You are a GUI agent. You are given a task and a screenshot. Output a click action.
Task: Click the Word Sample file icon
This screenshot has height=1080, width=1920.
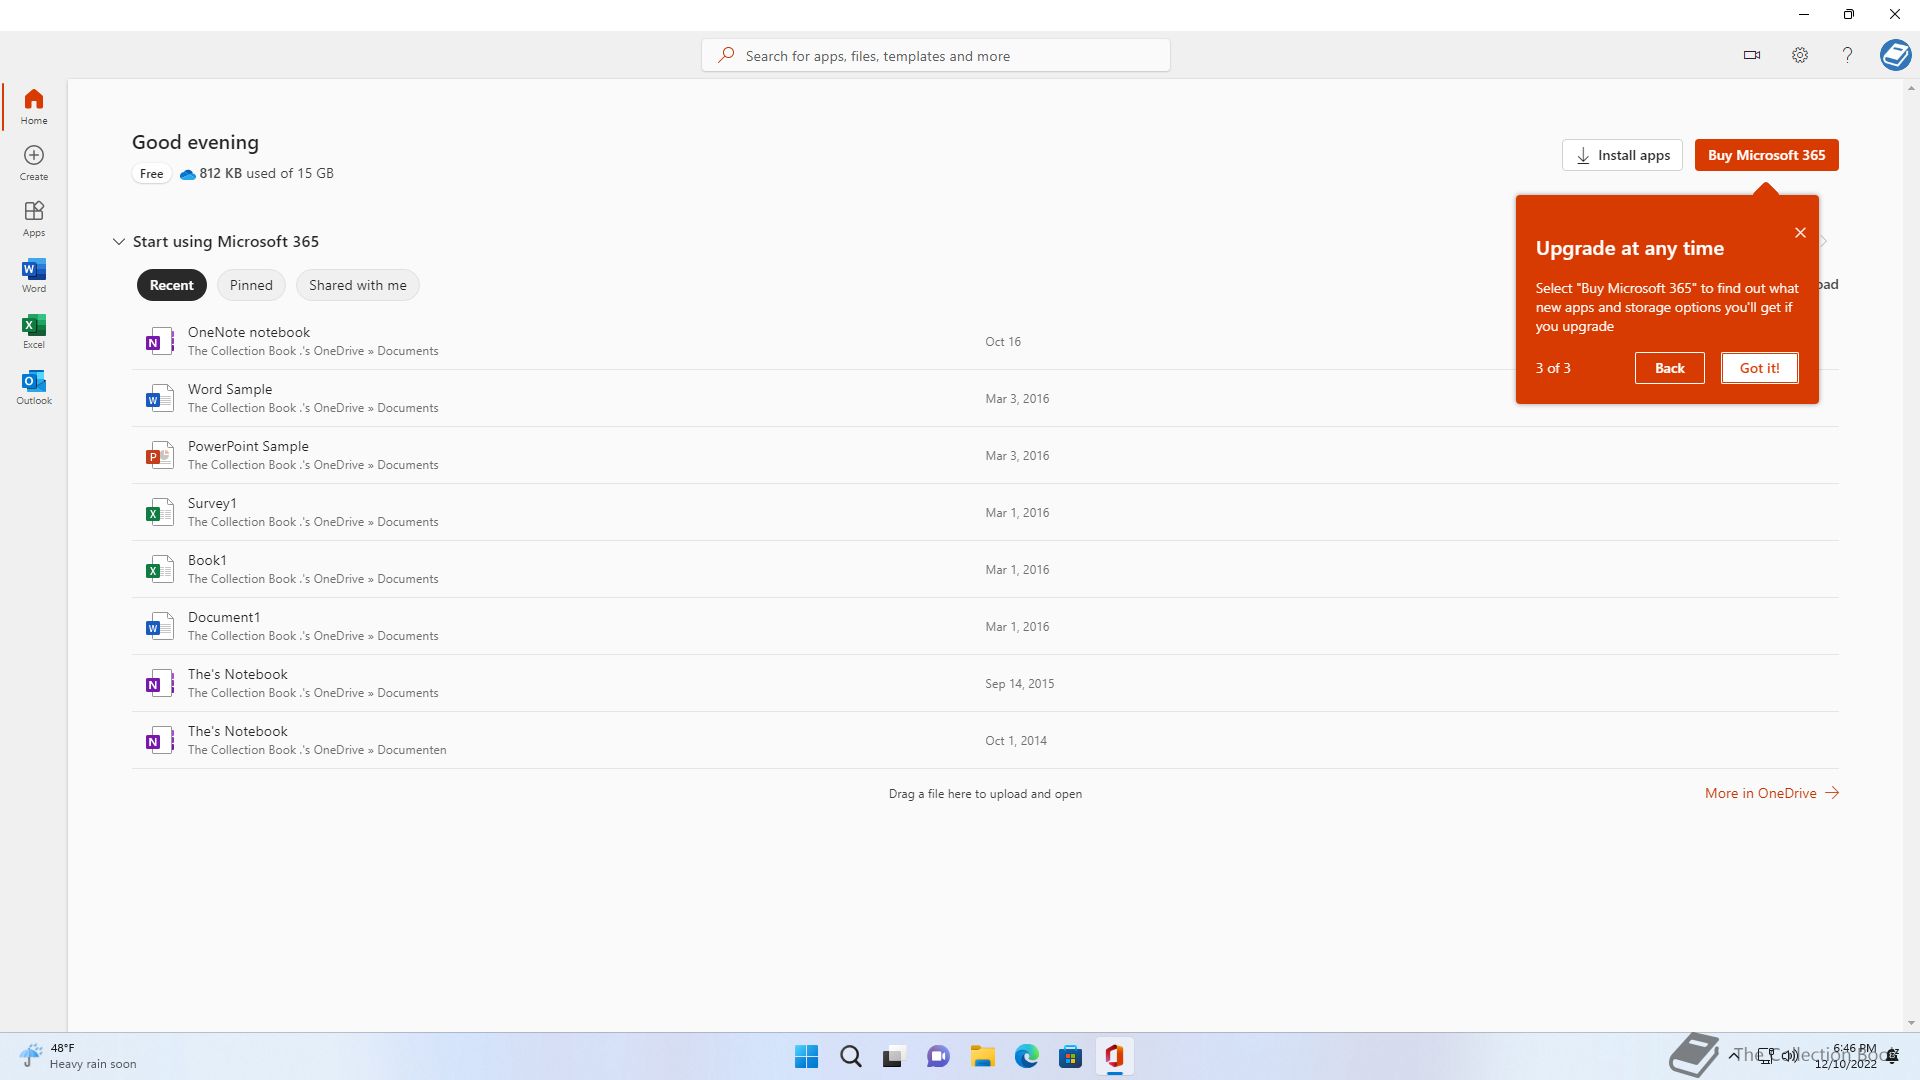[x=158, y=398]
